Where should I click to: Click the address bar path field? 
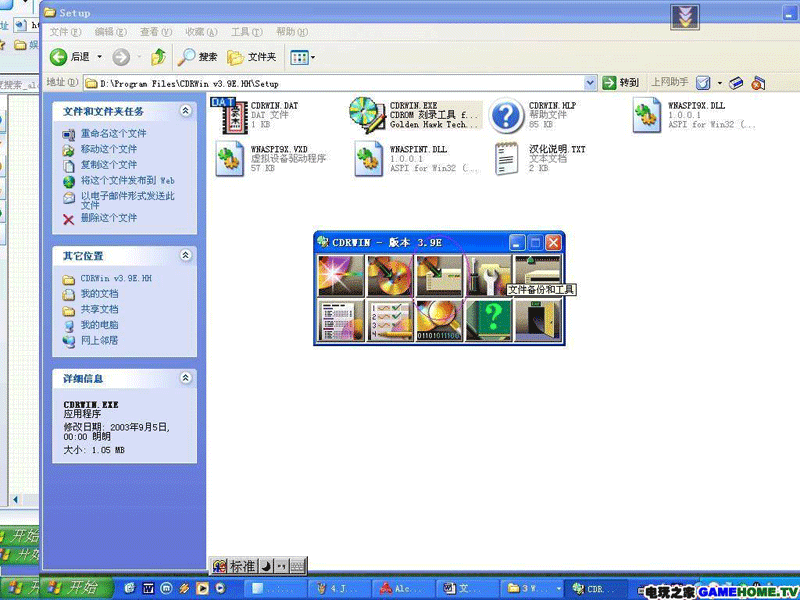pyautogui.click(x=335, y=83)
